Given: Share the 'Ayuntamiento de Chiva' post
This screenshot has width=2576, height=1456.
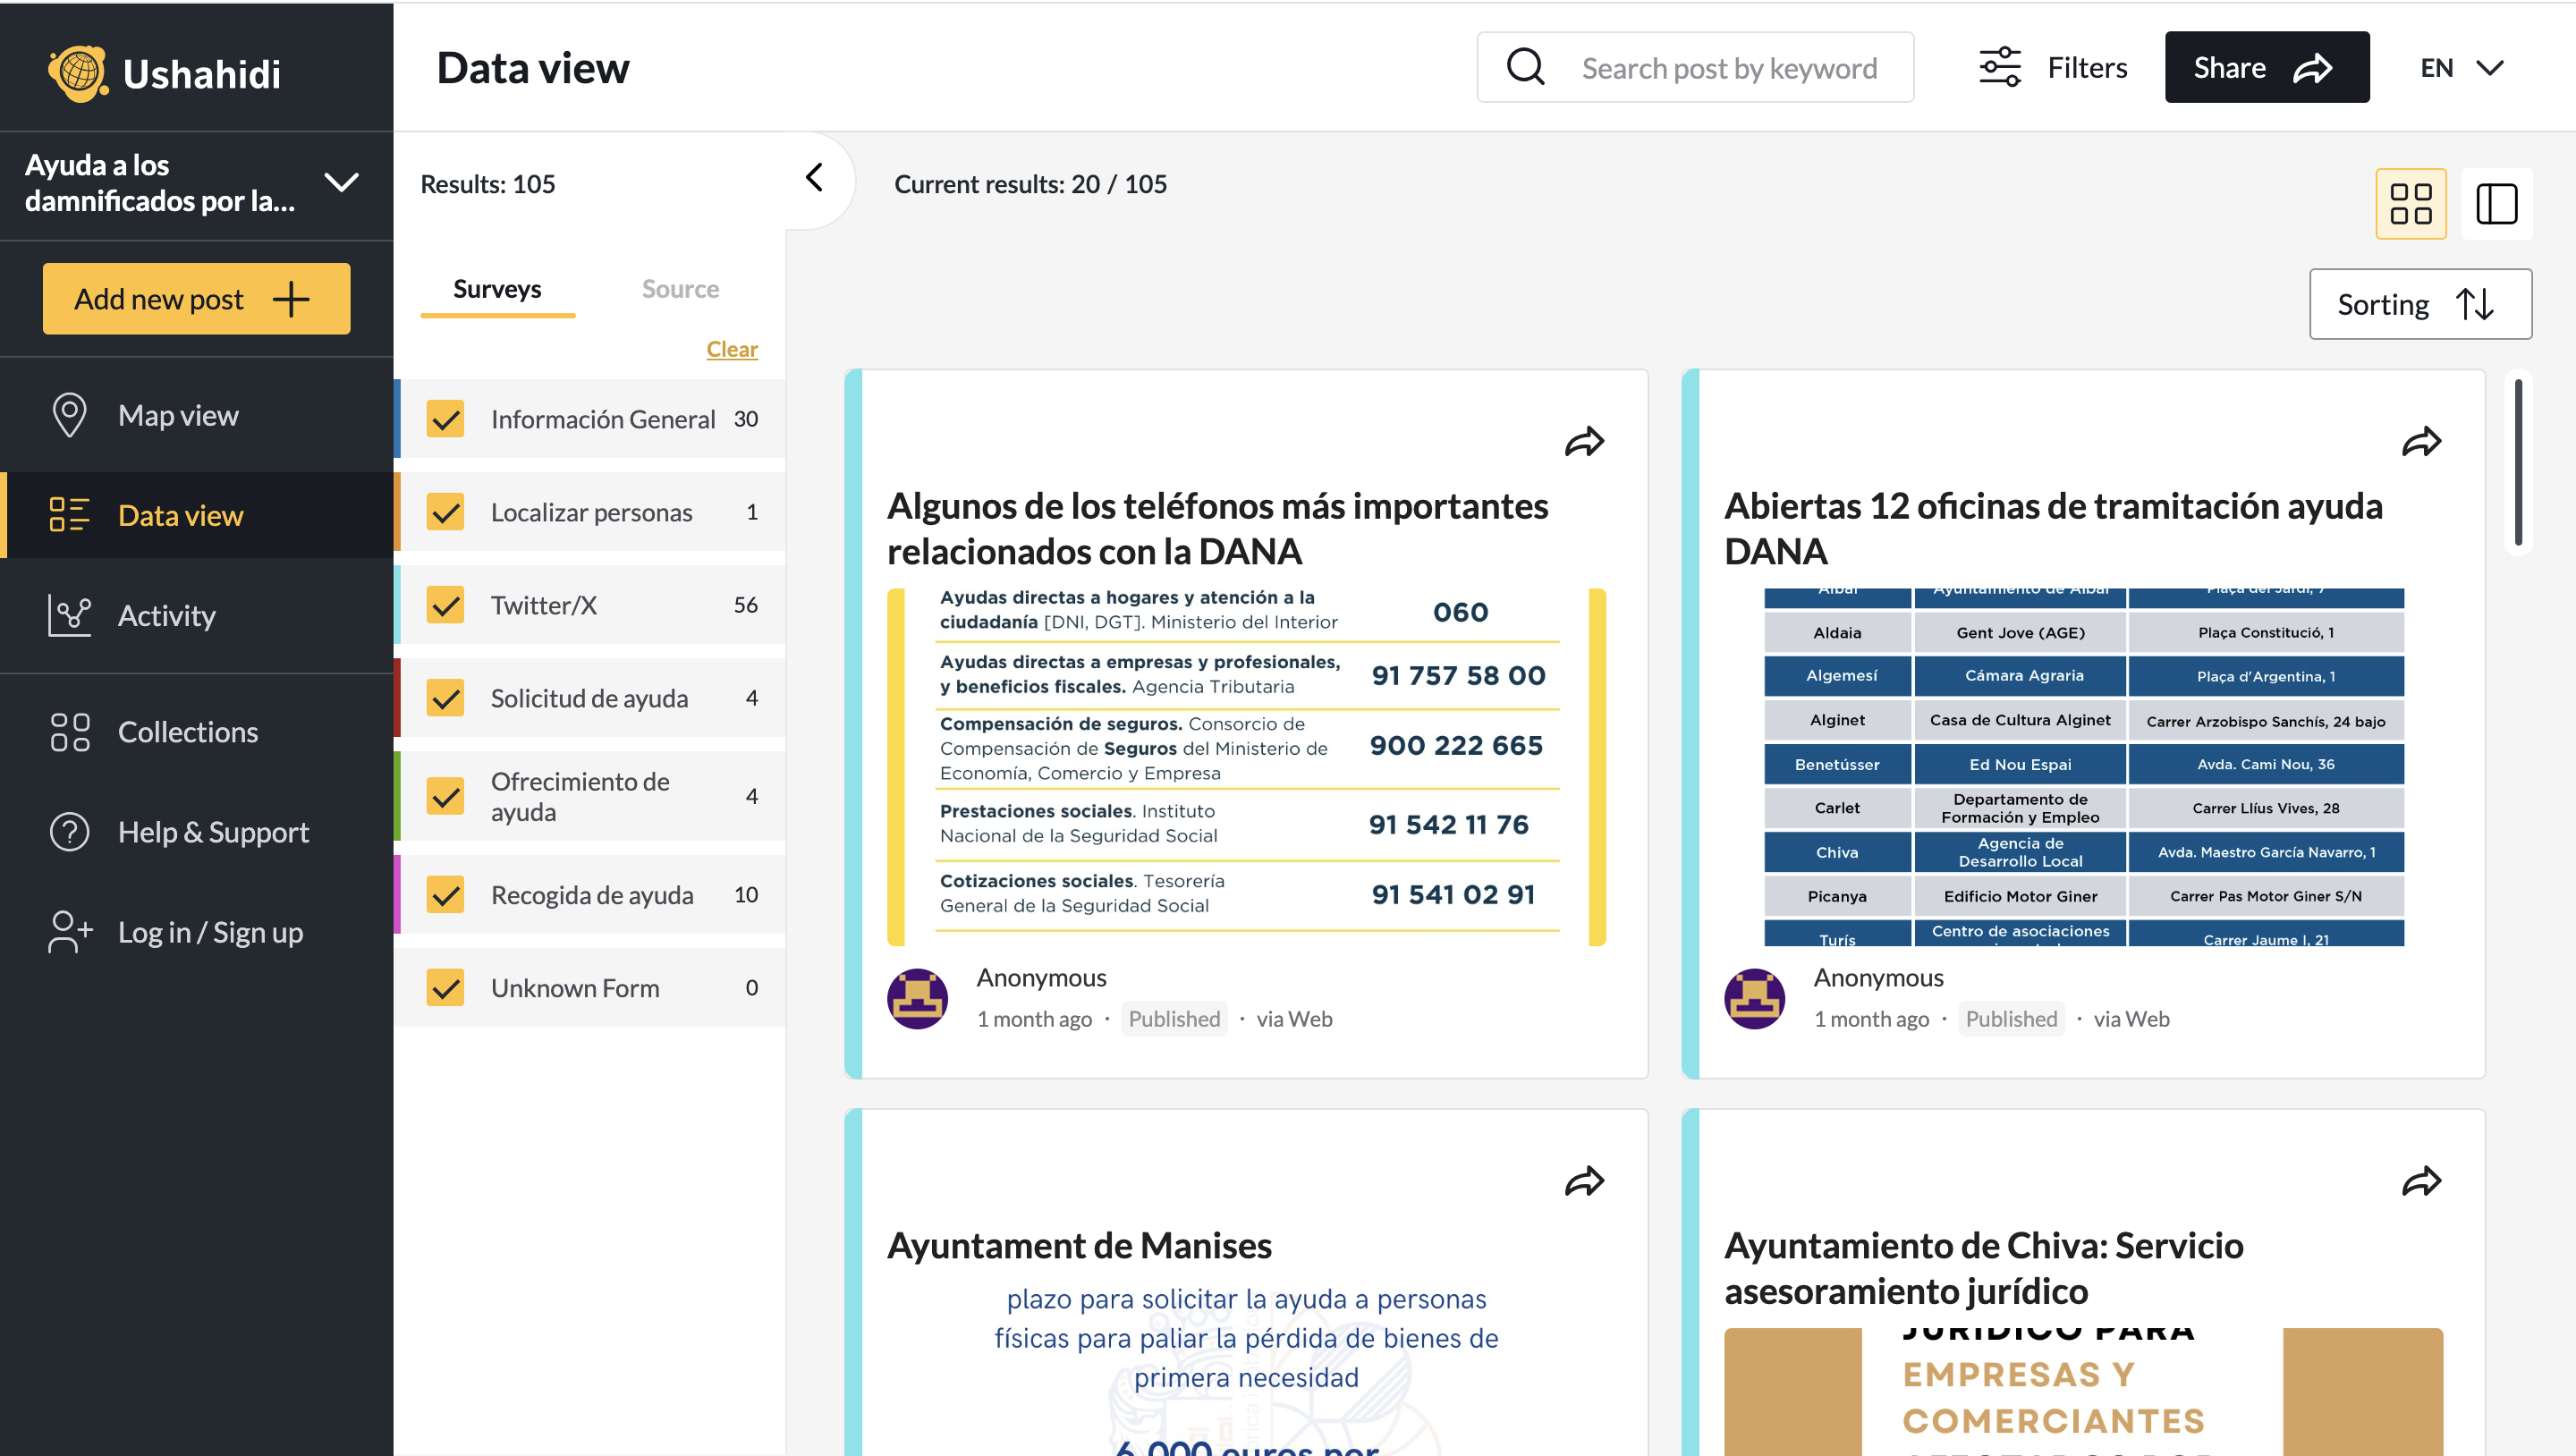Looking at the screenshot, I should point(2421,1181).
